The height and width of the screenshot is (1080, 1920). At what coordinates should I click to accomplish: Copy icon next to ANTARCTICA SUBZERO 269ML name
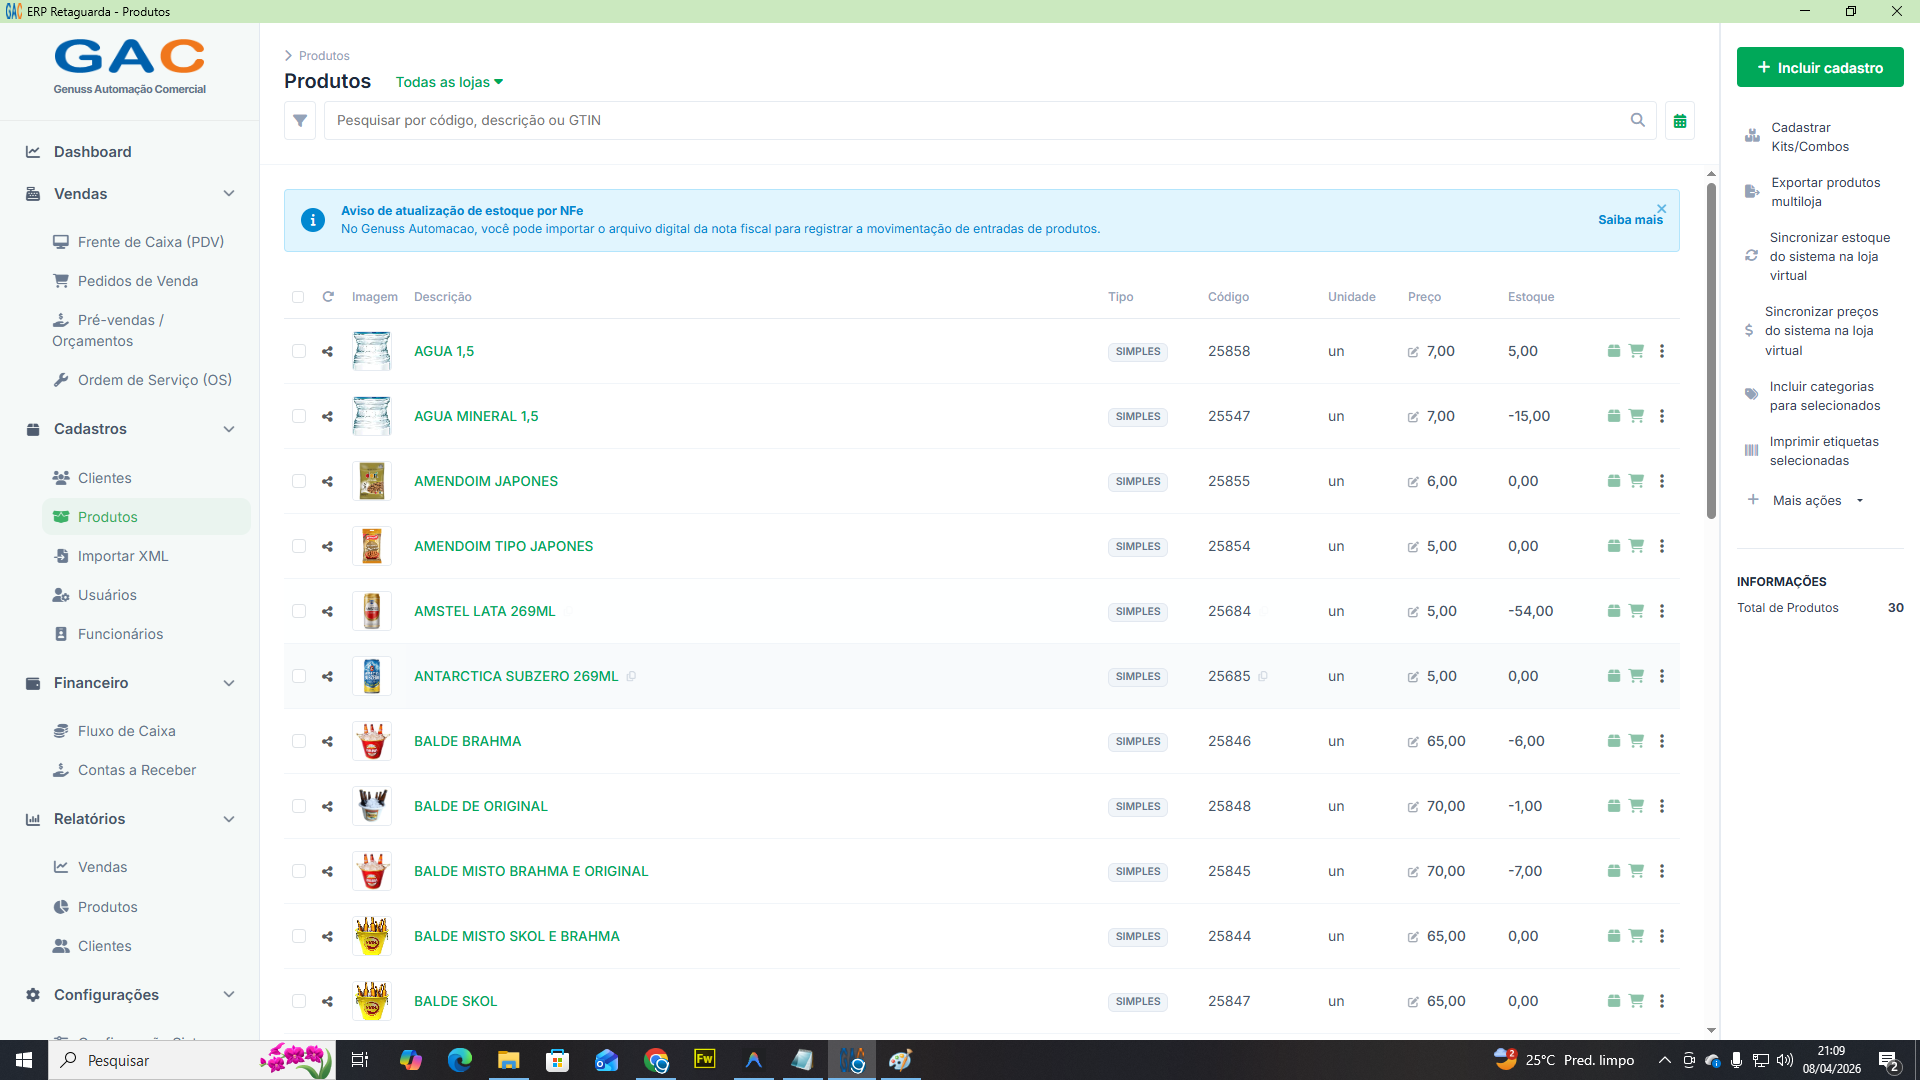631,677
